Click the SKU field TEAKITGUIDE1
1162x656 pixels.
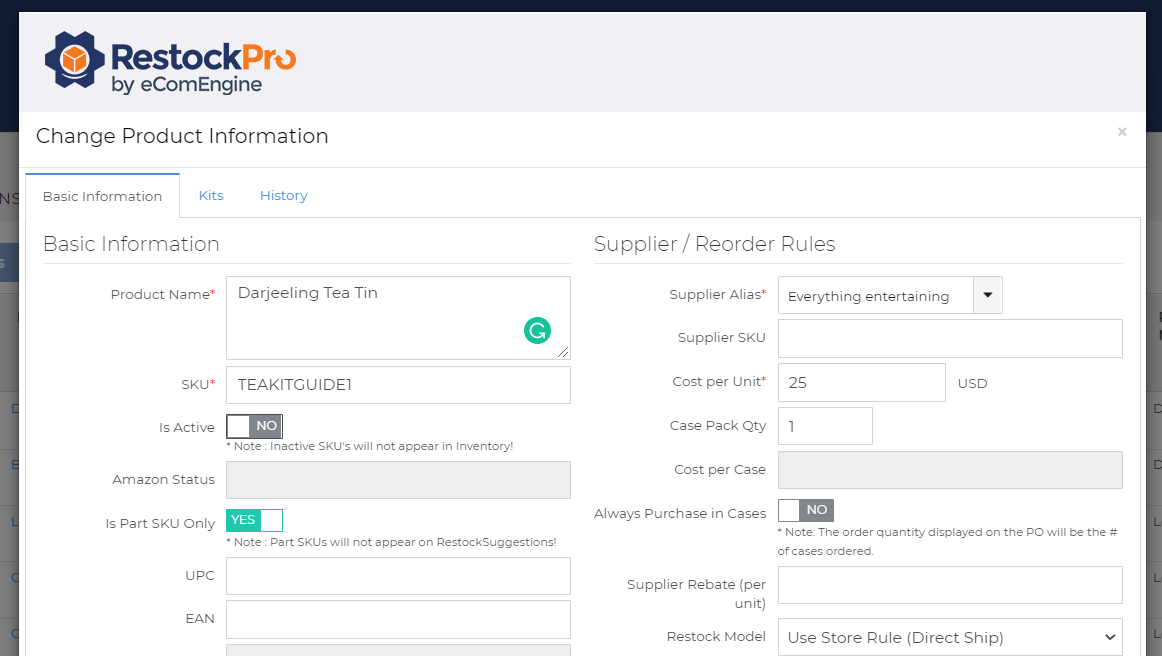point(398,385)
